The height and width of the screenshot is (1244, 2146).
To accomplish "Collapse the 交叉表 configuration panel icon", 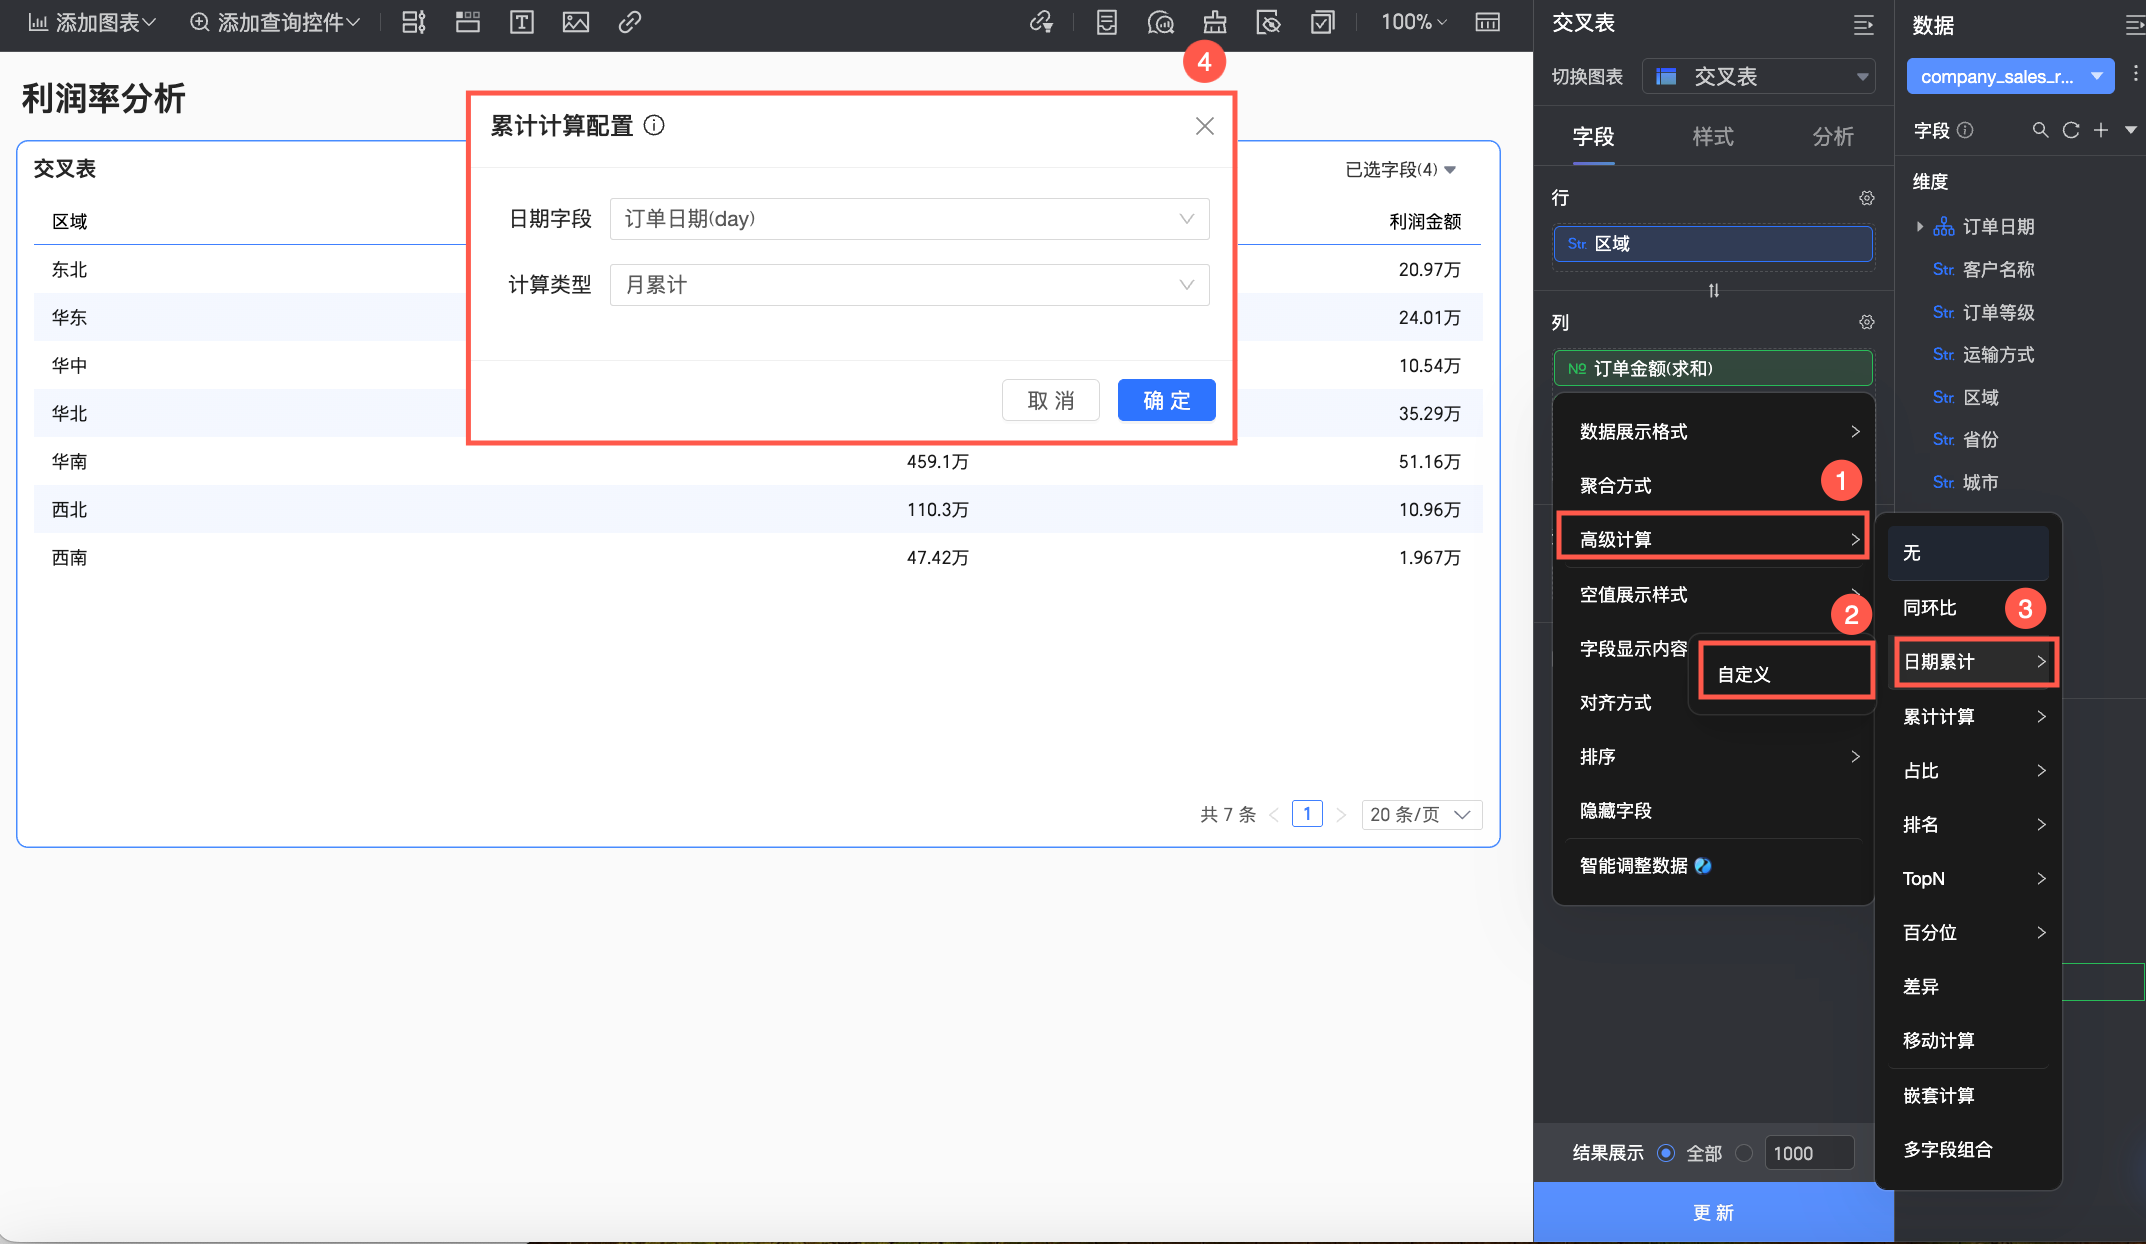I will (x=1864, y=25).
